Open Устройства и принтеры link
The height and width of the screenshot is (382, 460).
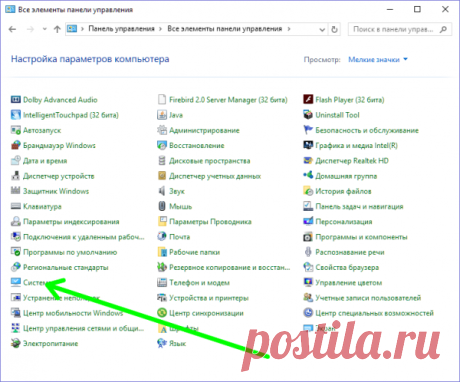pos(209,298)
